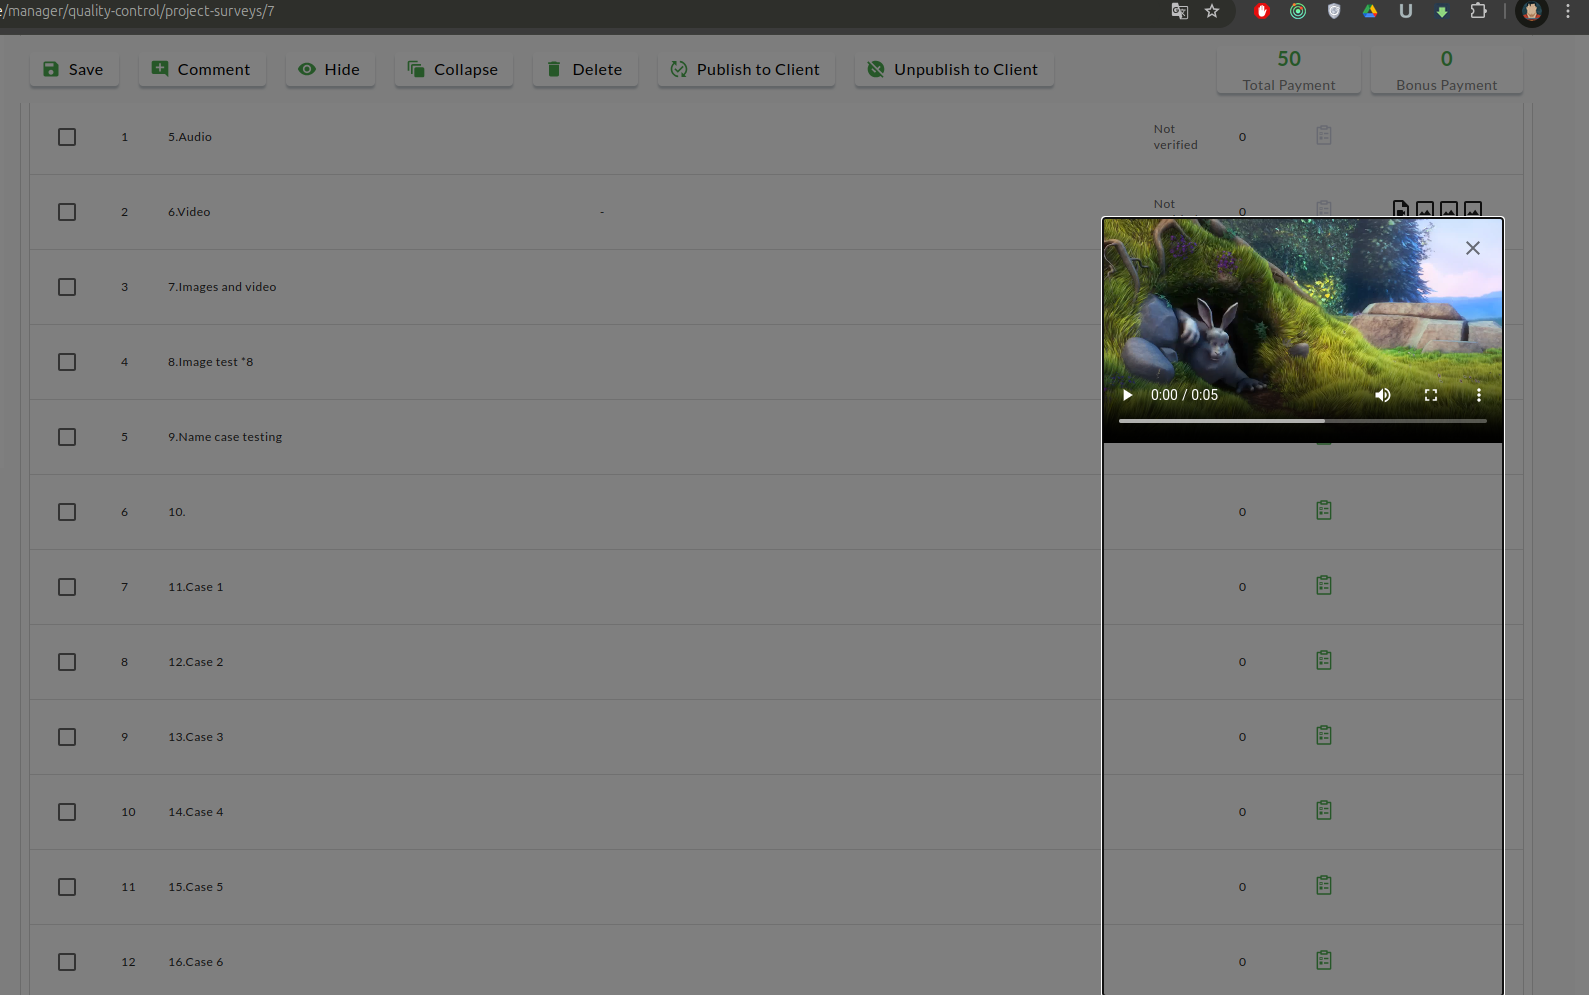Image resolution: width=1589 pixels, height=995 pixels.
Task: Open the red stop-hand ad blocker extension
Action: pos(1262,11)
